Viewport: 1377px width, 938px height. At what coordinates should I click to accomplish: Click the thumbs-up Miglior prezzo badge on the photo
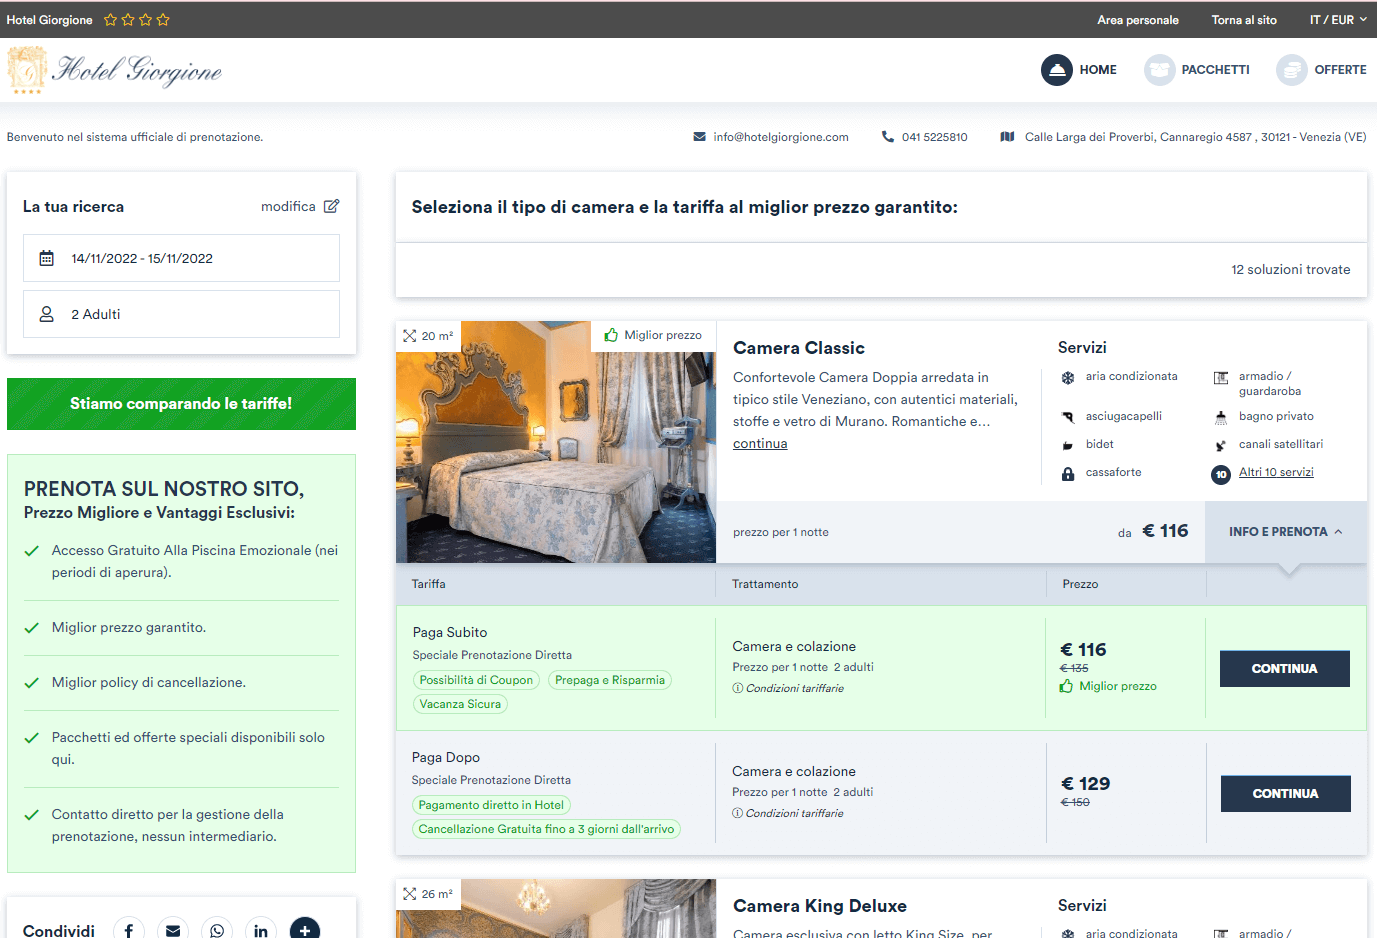(x=653, y=335)
